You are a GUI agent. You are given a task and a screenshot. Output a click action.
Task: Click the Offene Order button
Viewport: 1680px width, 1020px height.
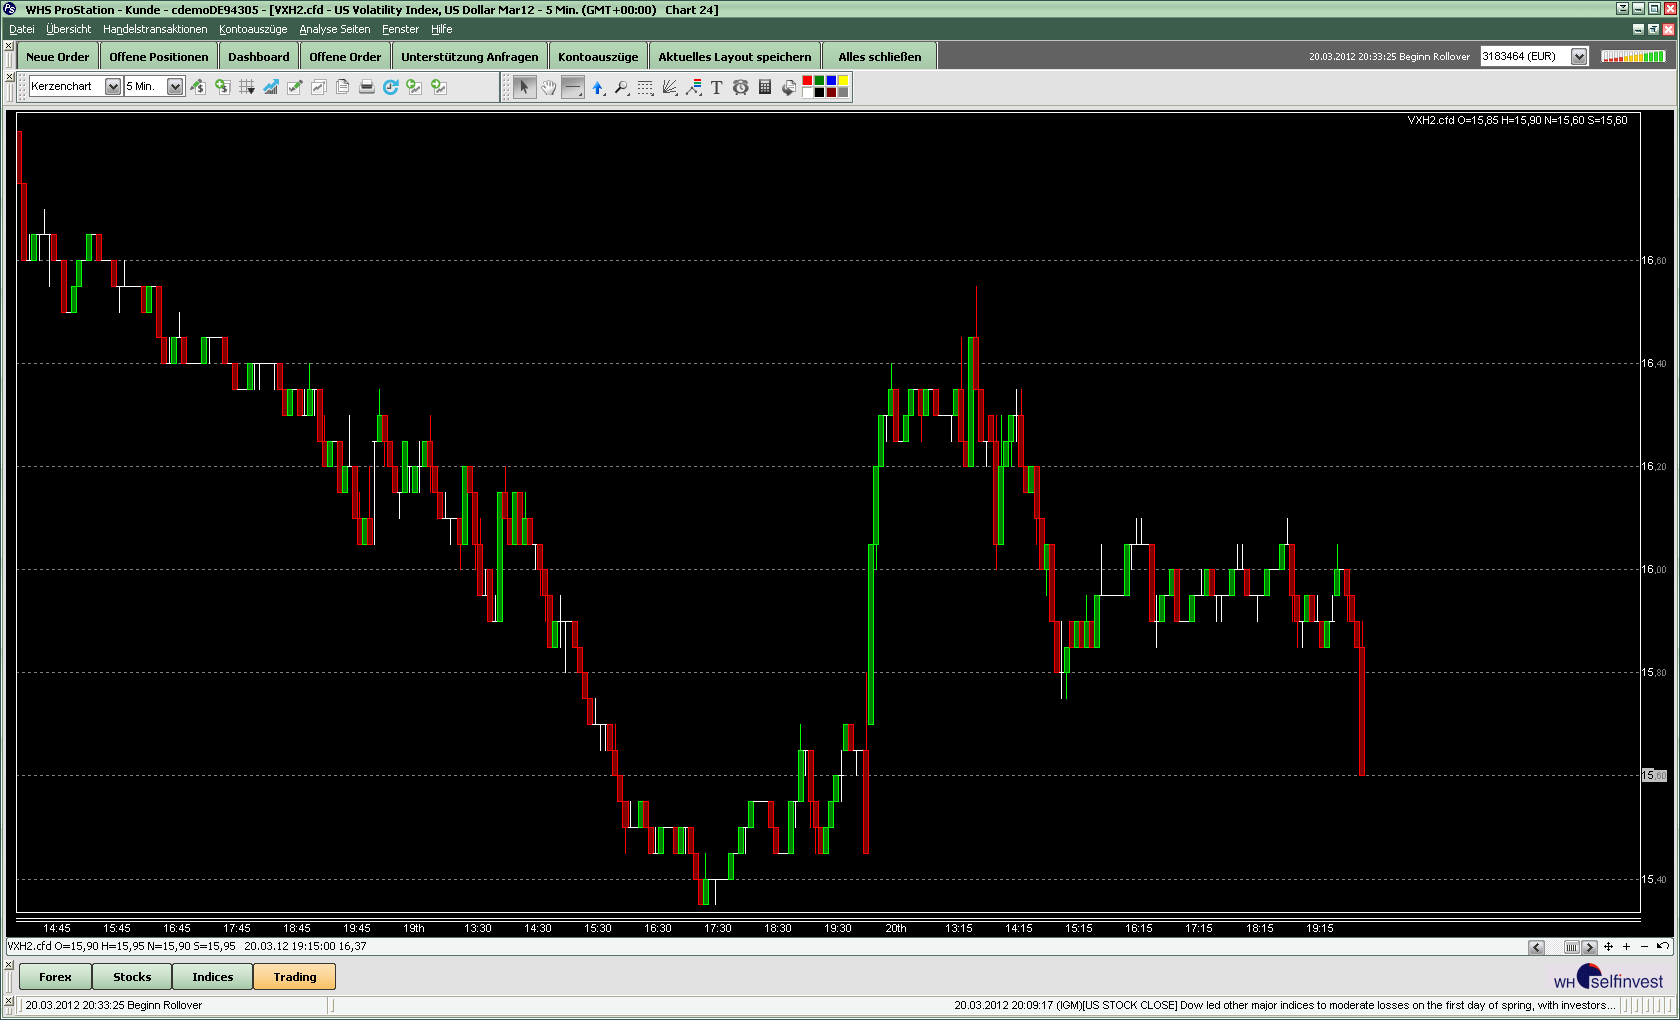coord(345,56)
